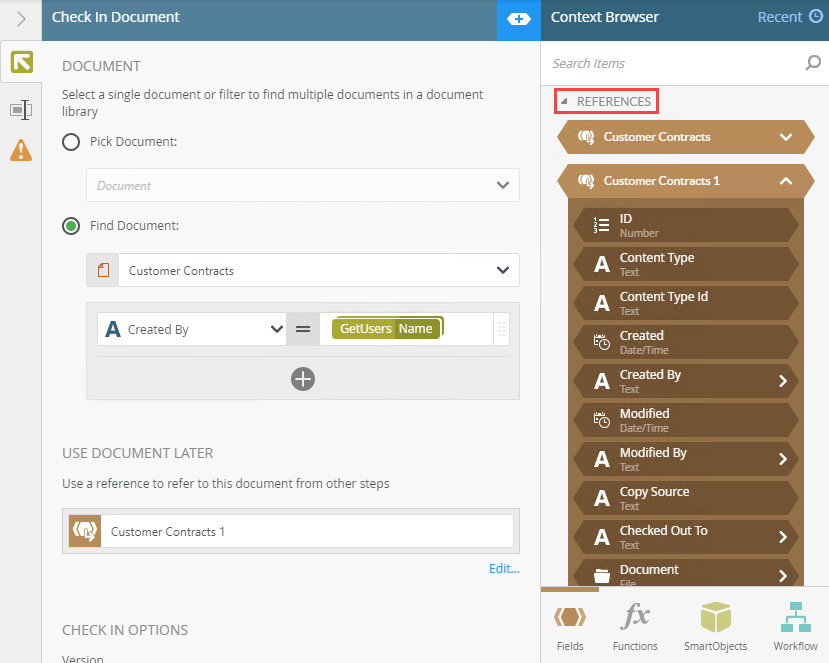Image resolution: width=829 pixels, height=663 pixels.
Task: Collapse the Customer Contracts 1 reference chevron
Action: pyautogui.click(x=786, y=181)
